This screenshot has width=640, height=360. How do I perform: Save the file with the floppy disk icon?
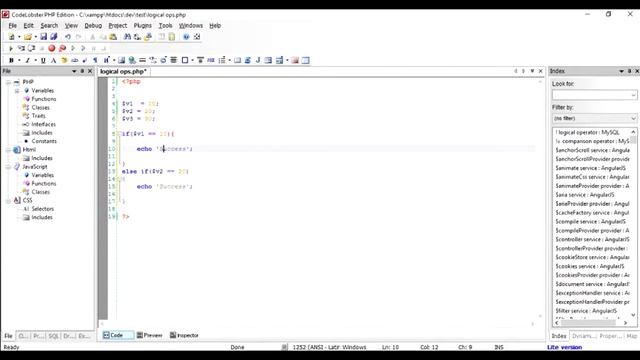(44, 37)
